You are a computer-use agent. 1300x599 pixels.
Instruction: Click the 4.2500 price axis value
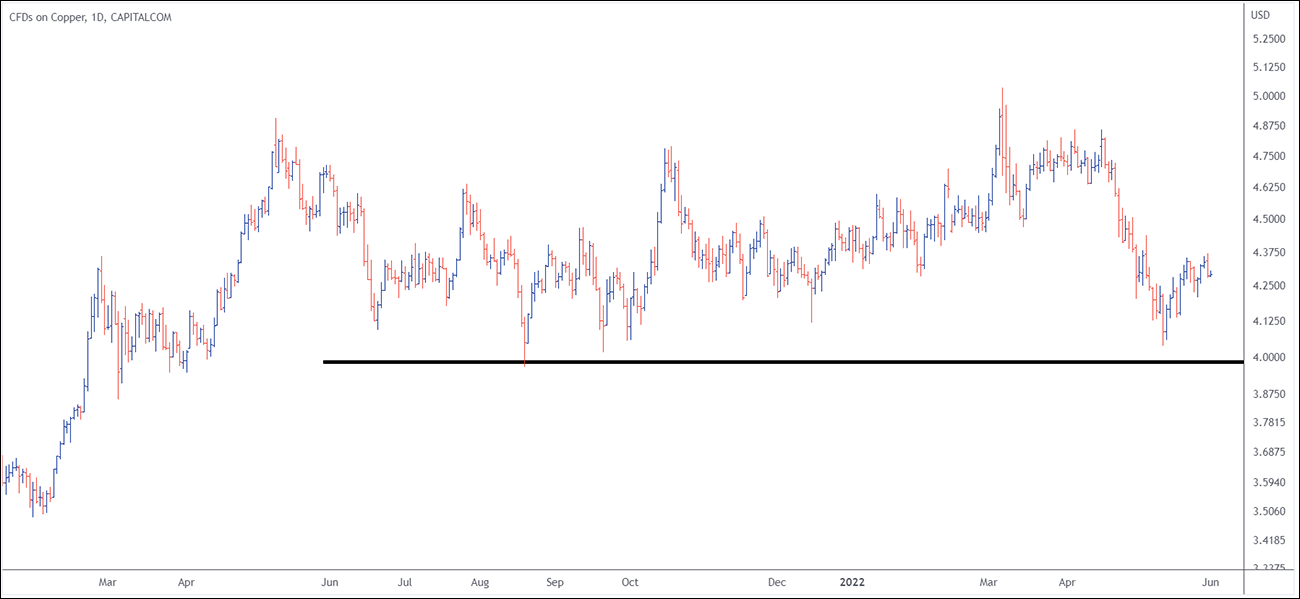(1269, 286)
